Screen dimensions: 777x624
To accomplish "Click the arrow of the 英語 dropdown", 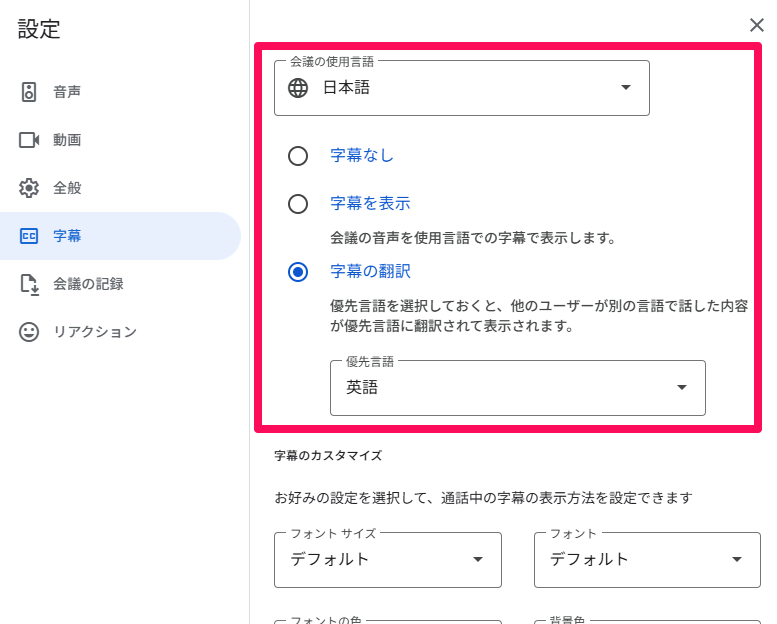I will pos(682,387).
